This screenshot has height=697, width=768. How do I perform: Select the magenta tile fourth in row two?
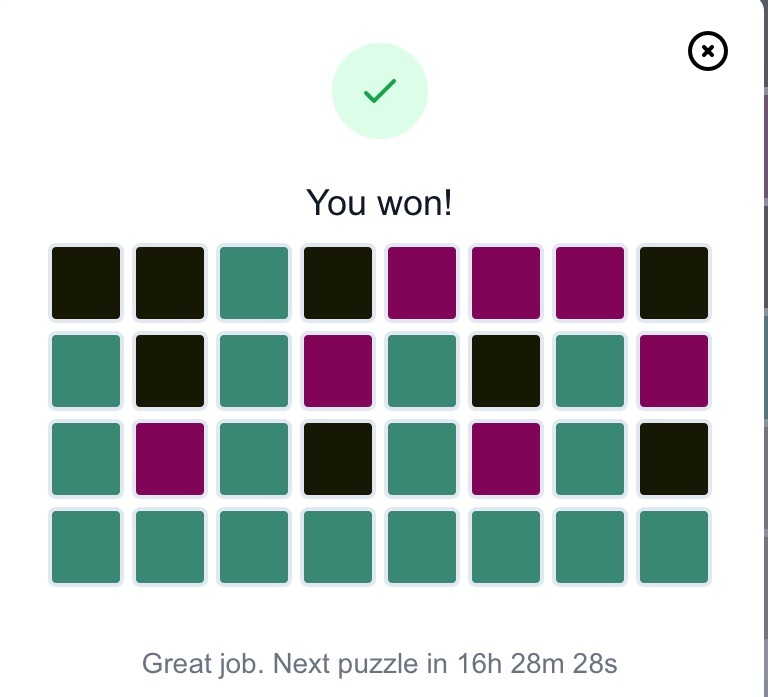pyautogui.click(x=337, y=371)
